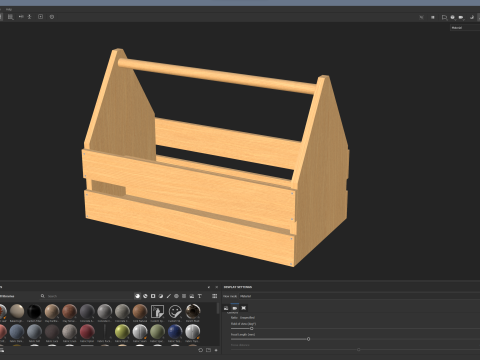Switch to the environment tab in Display Settings
480x360 pixels.
pos(226,308)
